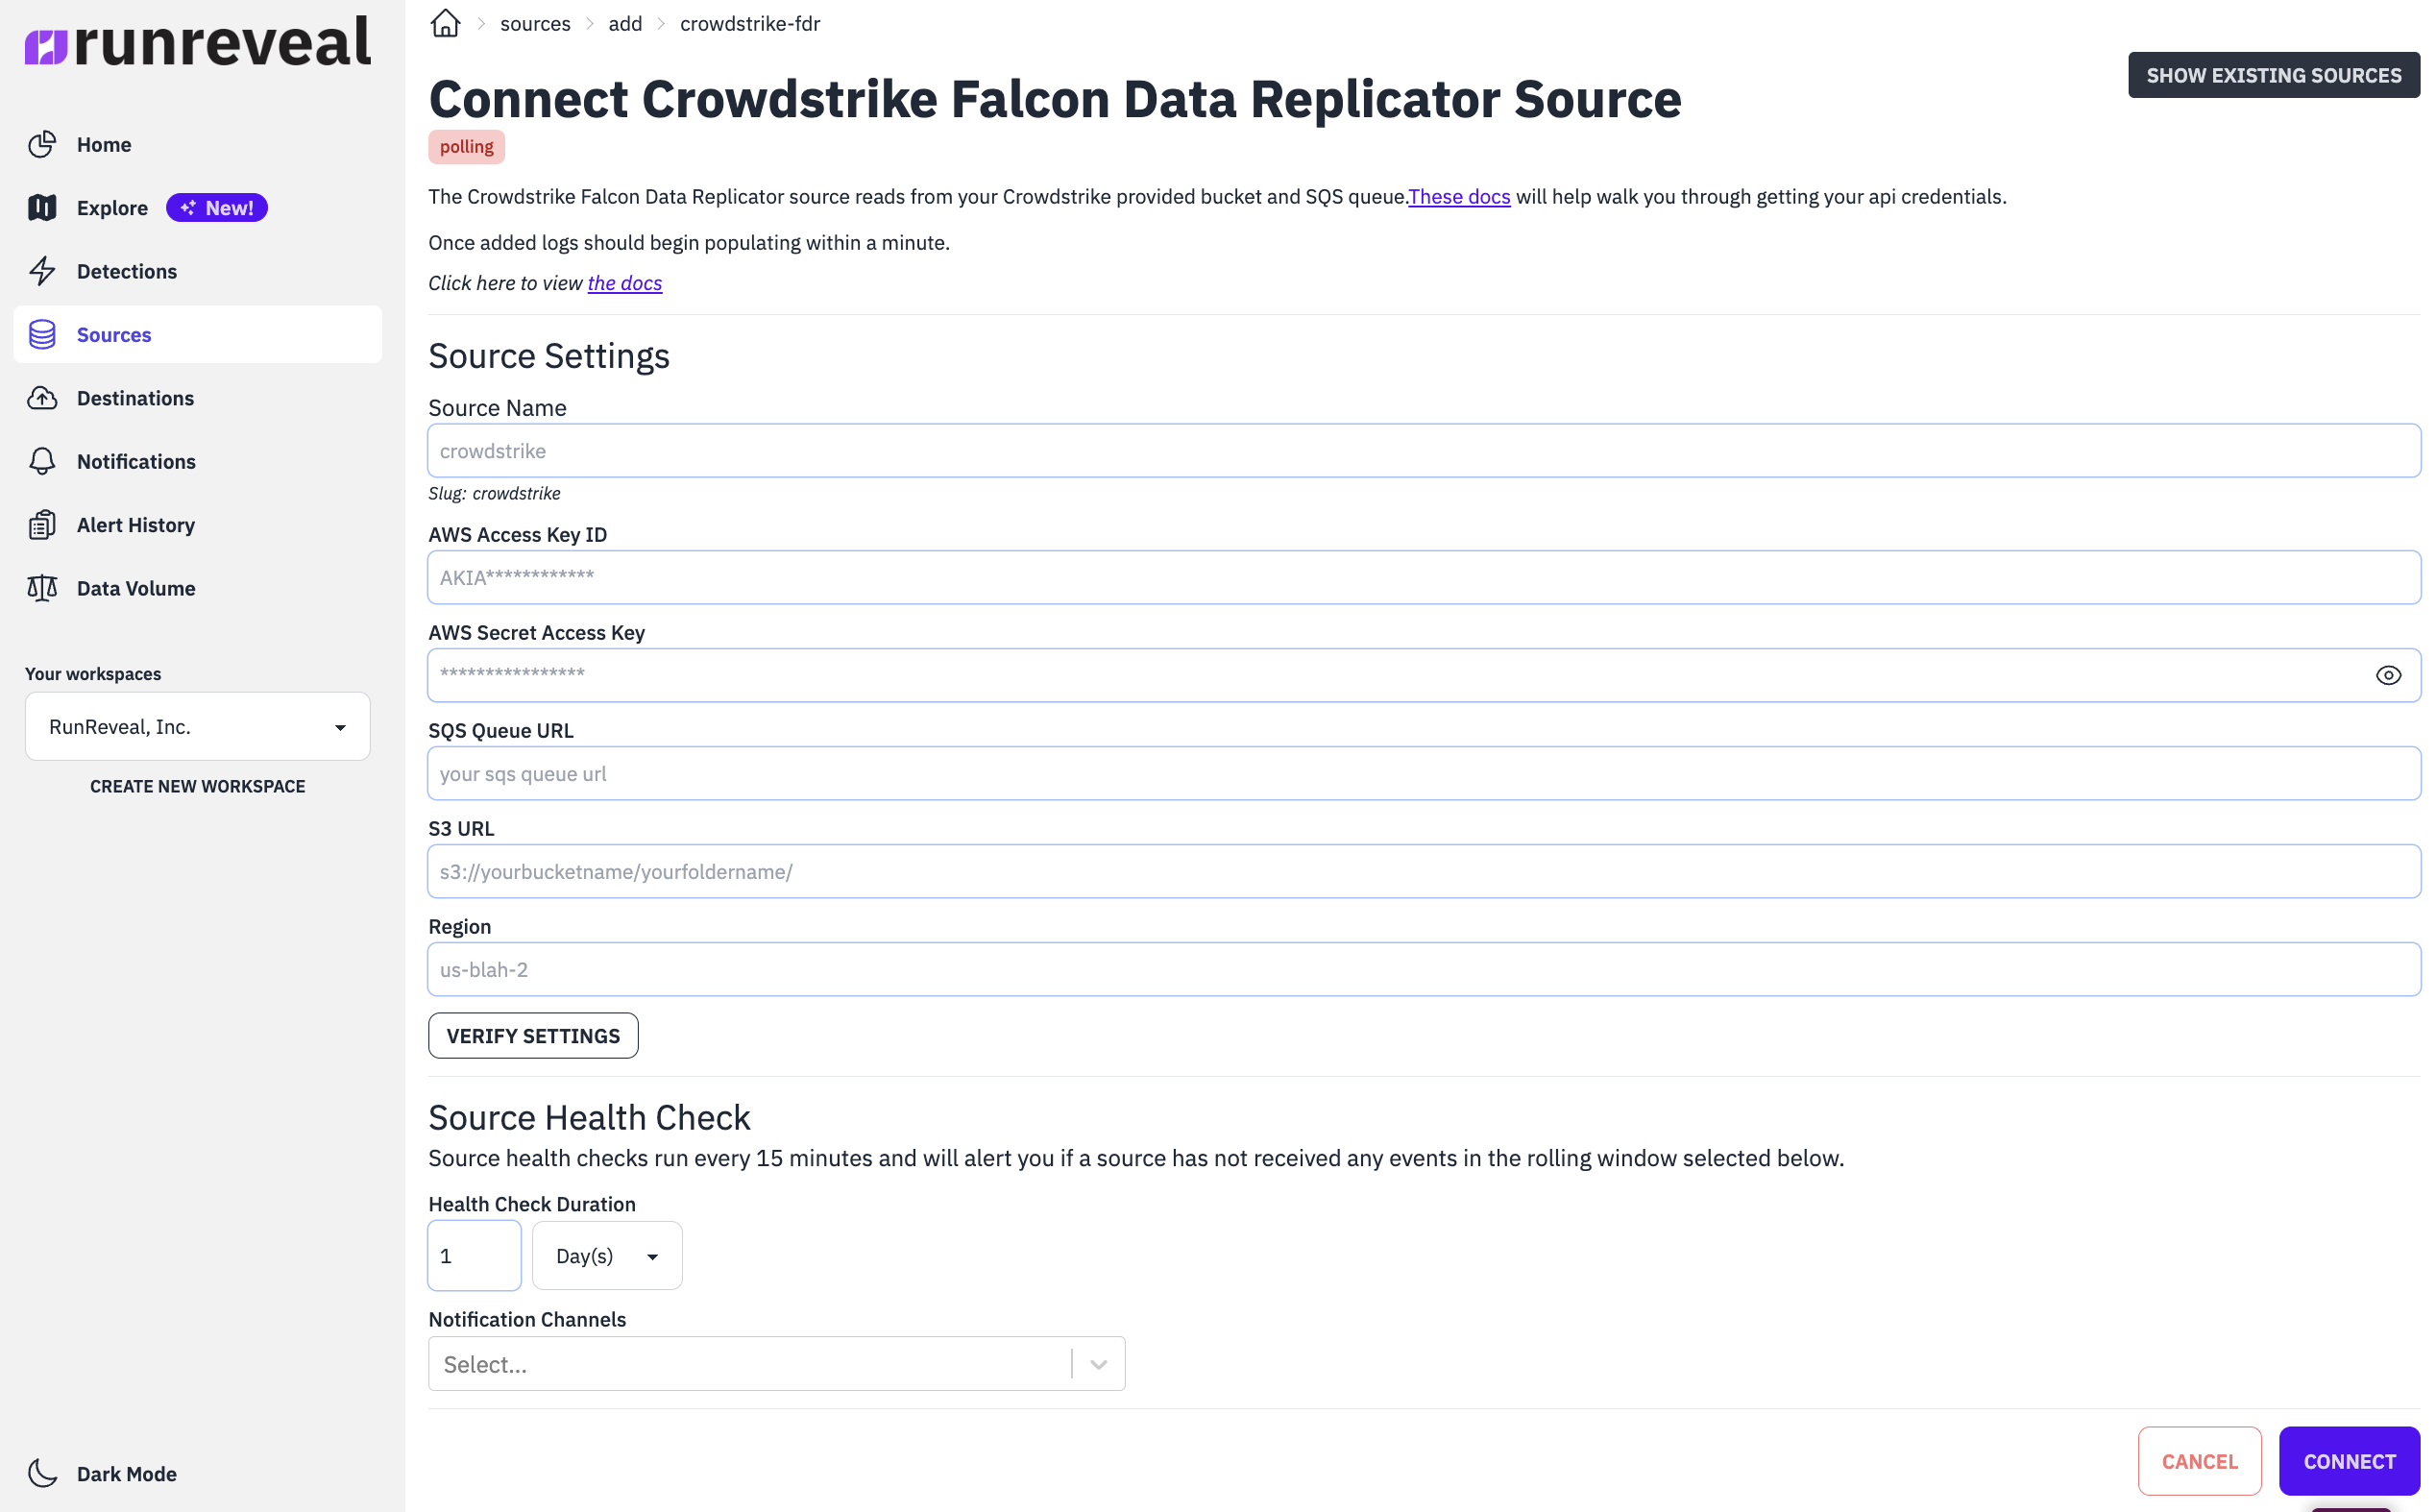
Task: Click the SQS Queue URL field
Action: click(1423, 773)
